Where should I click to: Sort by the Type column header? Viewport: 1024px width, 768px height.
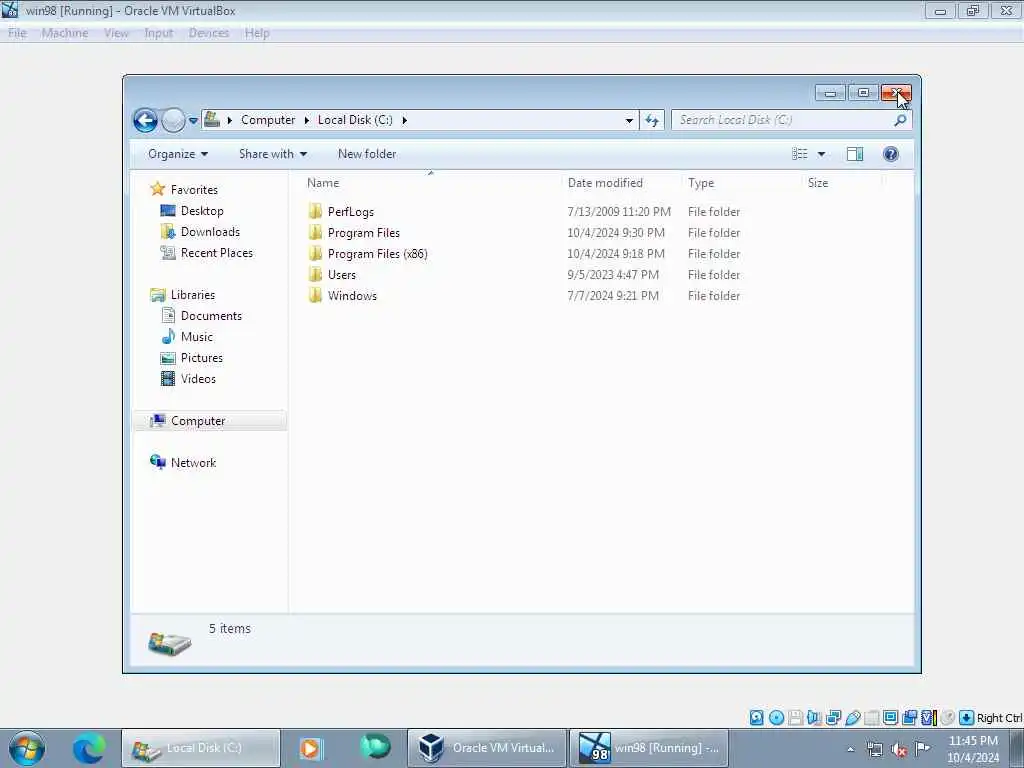click(741, 183)
